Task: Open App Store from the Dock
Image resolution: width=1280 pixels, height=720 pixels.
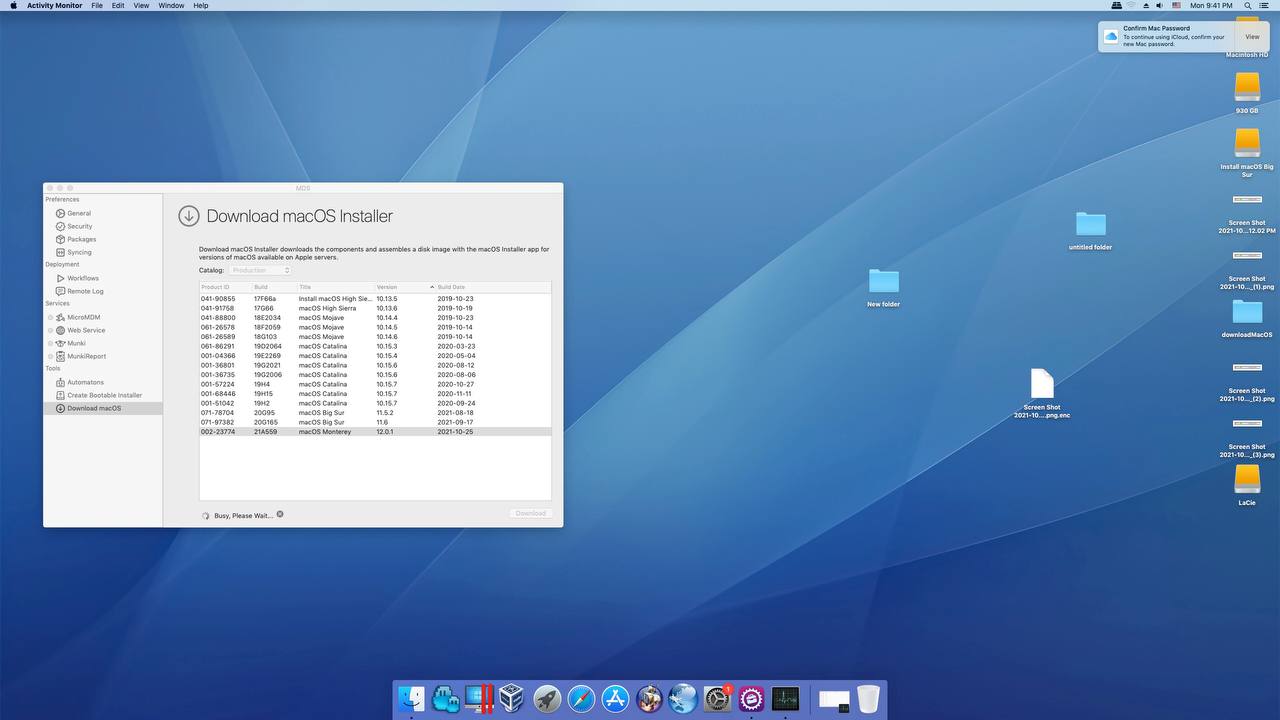Action: coord(615,698)
